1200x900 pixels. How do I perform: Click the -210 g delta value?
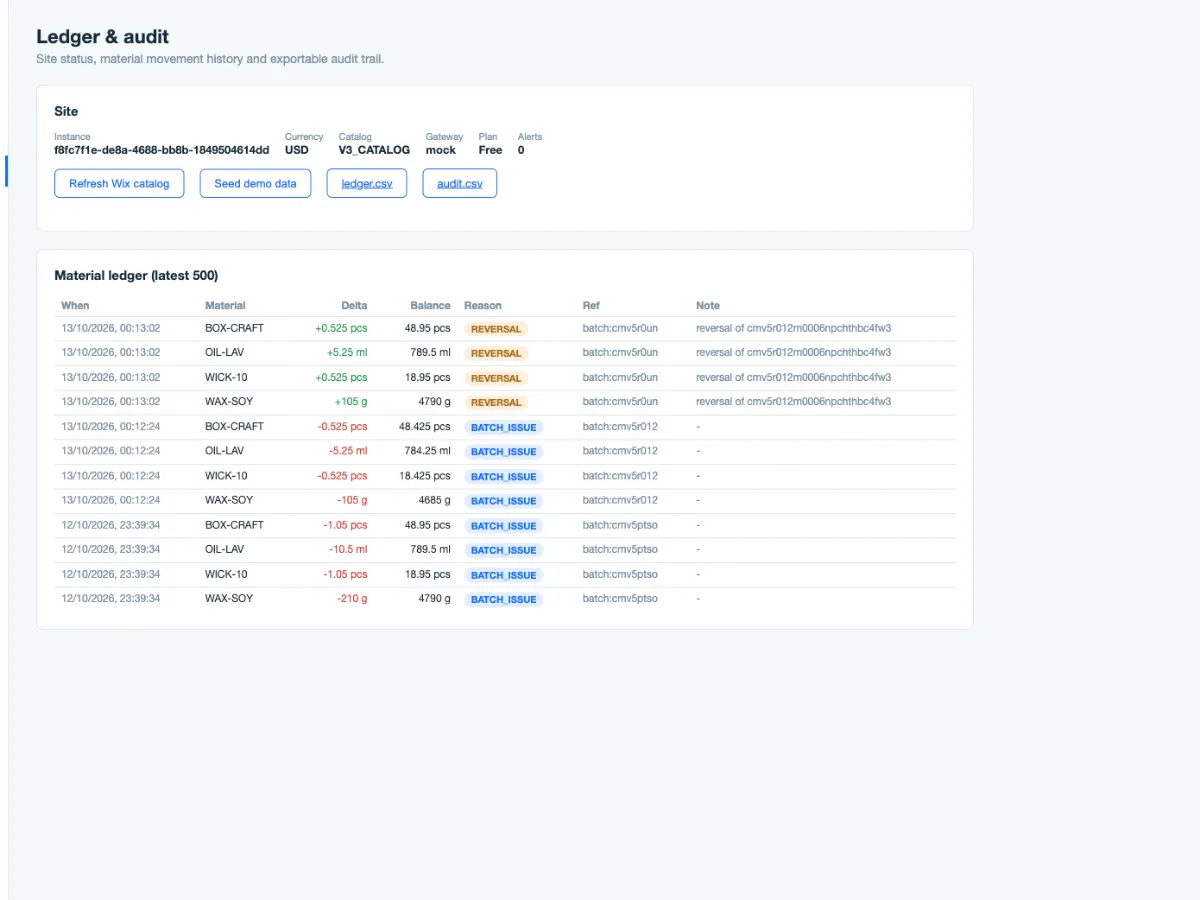(x=352, y=598)
